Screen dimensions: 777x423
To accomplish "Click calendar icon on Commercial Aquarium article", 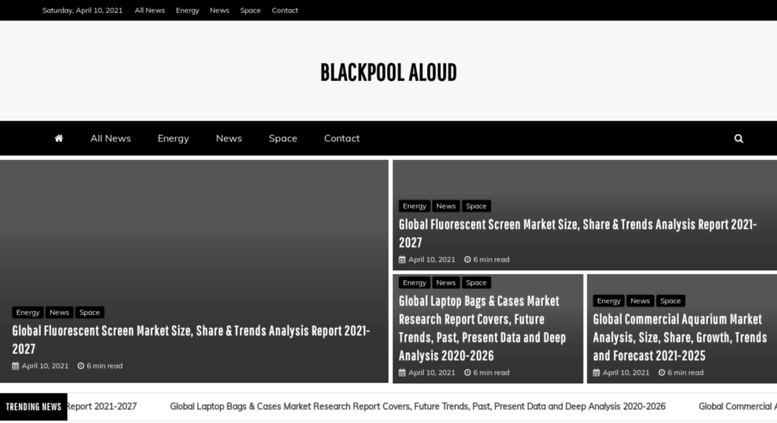I will (596, 372).
